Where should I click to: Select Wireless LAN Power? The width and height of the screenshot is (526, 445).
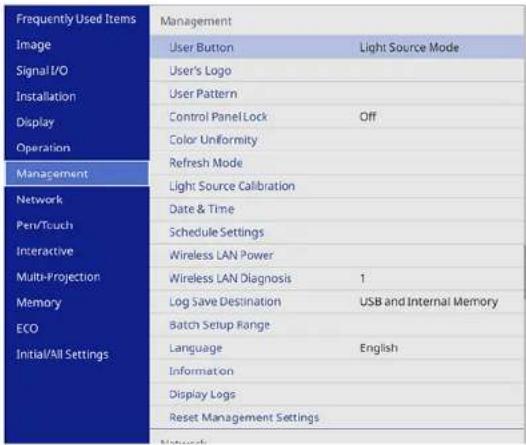(x=337, y=256)
